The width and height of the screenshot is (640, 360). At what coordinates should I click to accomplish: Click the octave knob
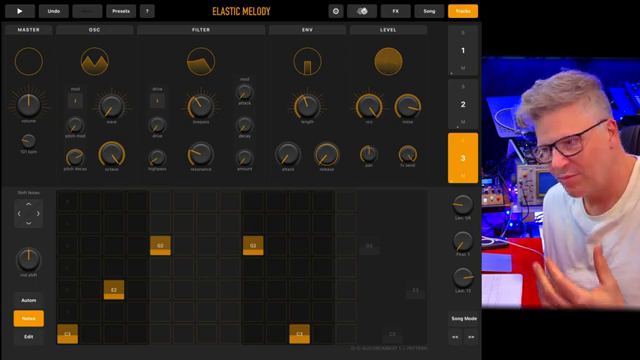111,154
